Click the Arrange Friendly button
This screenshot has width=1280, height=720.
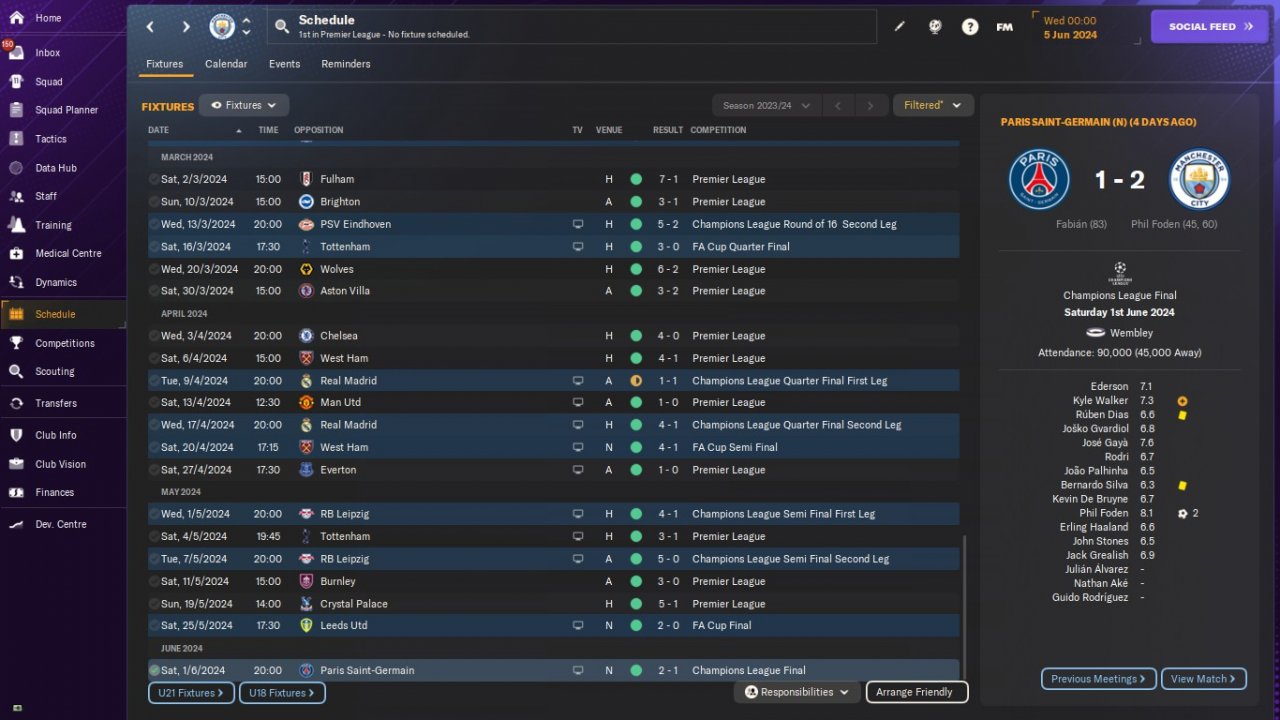coord(916,692)
